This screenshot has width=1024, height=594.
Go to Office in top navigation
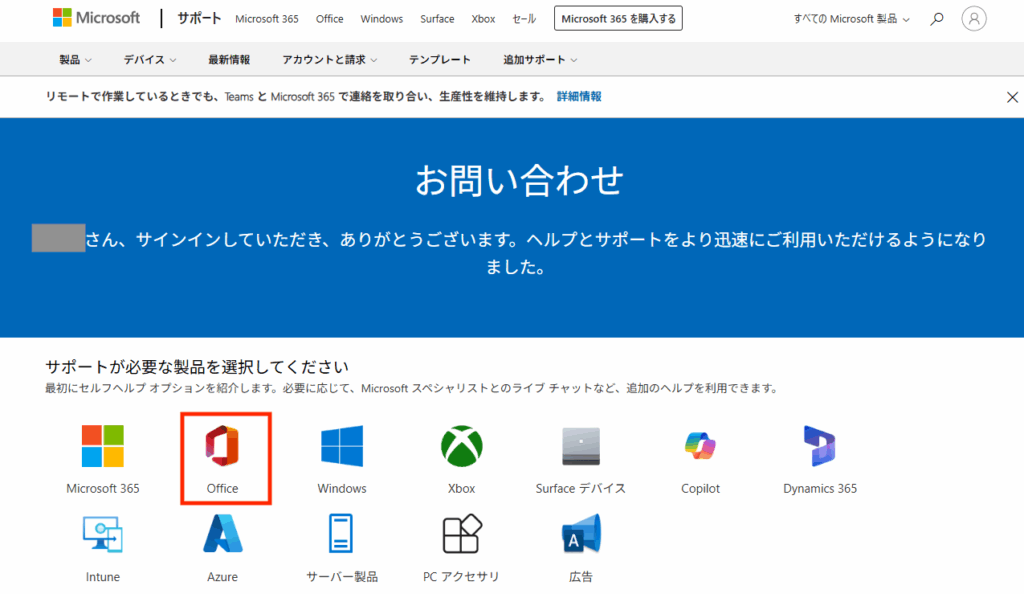click(329, 19)
